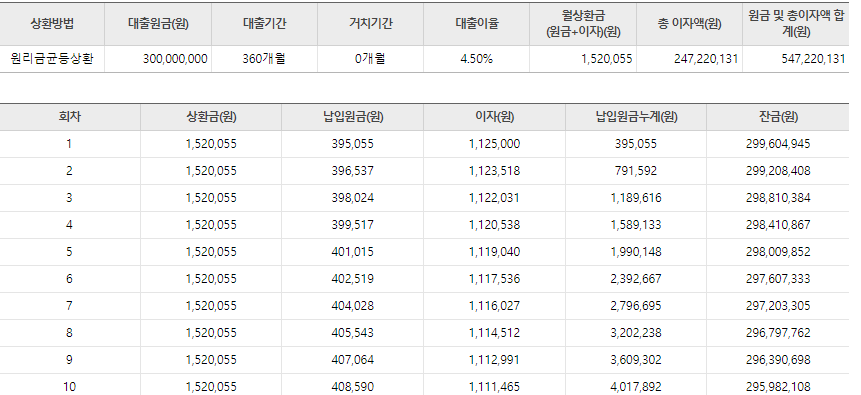Select balance value 298,009,852
This screenshot has width=861, height=395.
coord(778,252)
